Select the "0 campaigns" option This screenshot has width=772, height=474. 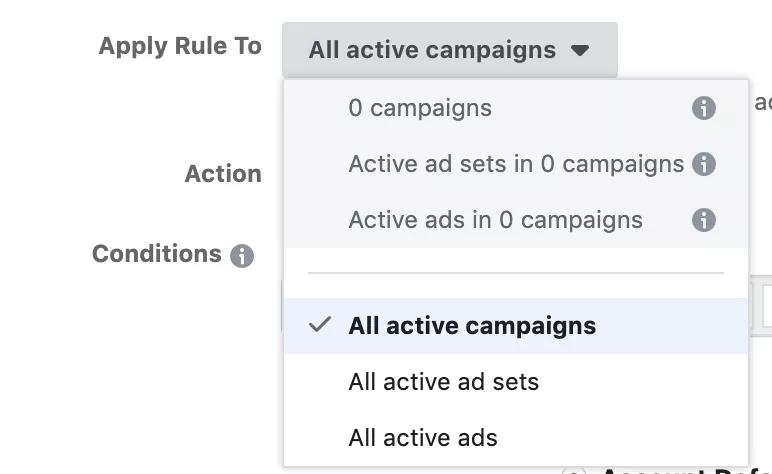click(x=420, y=108)
